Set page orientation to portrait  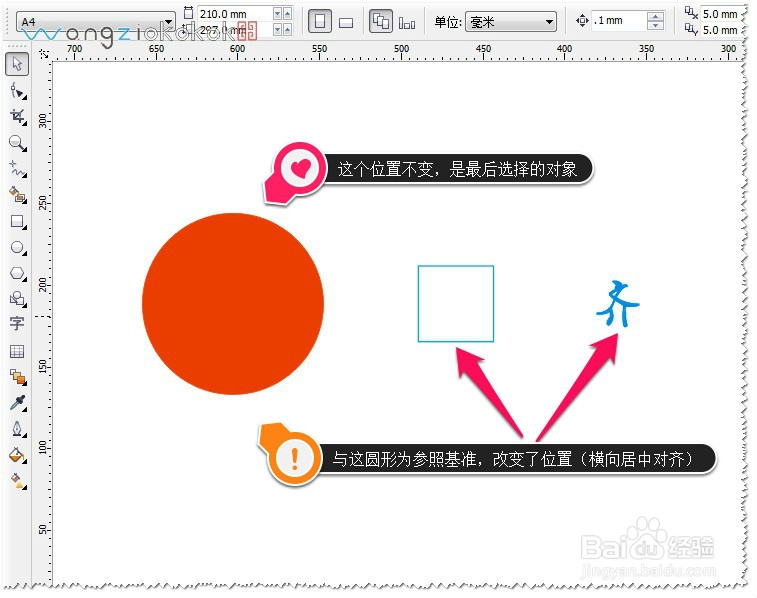pyautogui.click(x=320, y=22)
